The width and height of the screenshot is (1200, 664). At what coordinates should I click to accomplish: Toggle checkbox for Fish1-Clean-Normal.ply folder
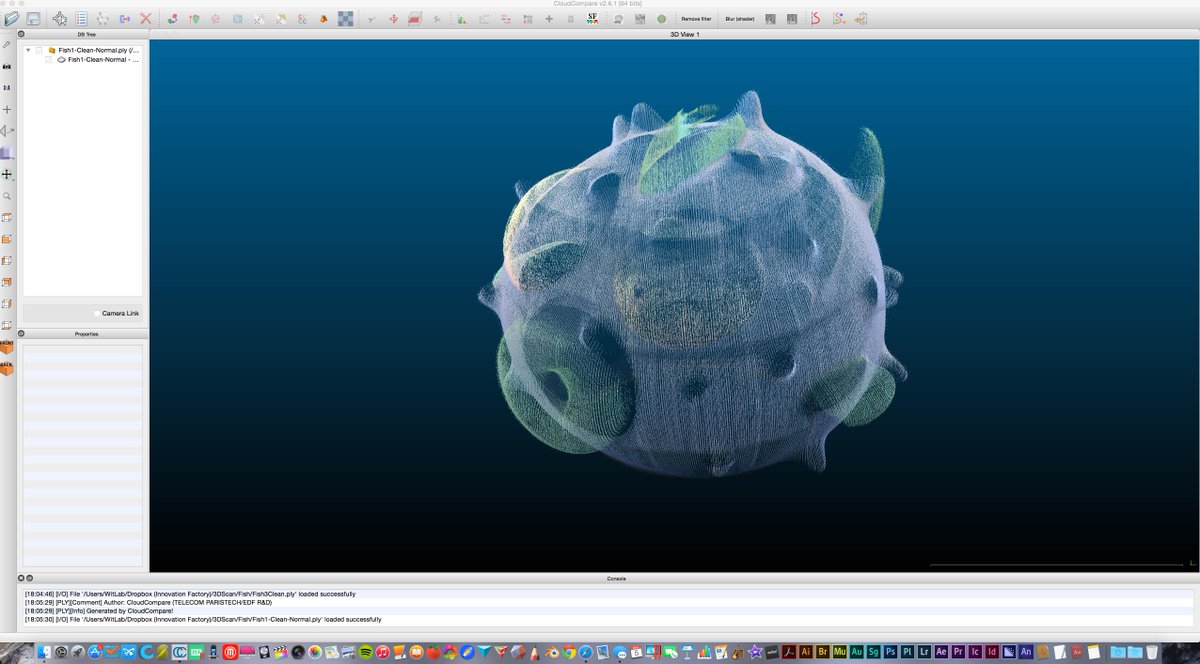[39, 49]
